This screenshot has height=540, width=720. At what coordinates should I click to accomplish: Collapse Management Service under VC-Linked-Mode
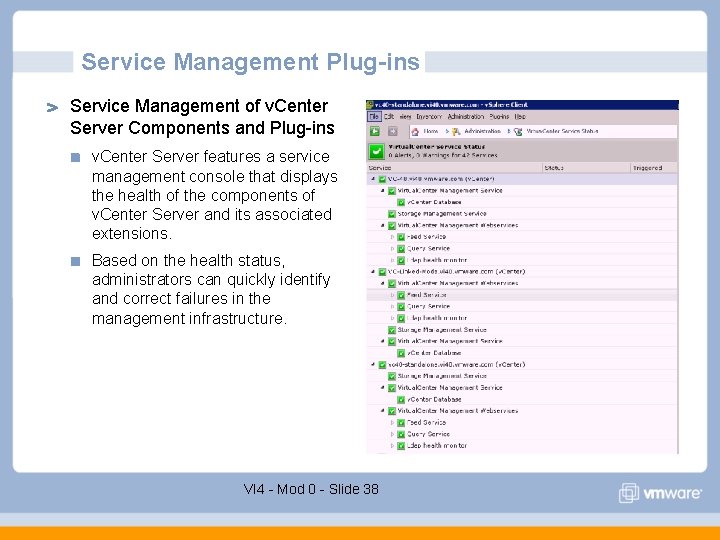[382, 341]
